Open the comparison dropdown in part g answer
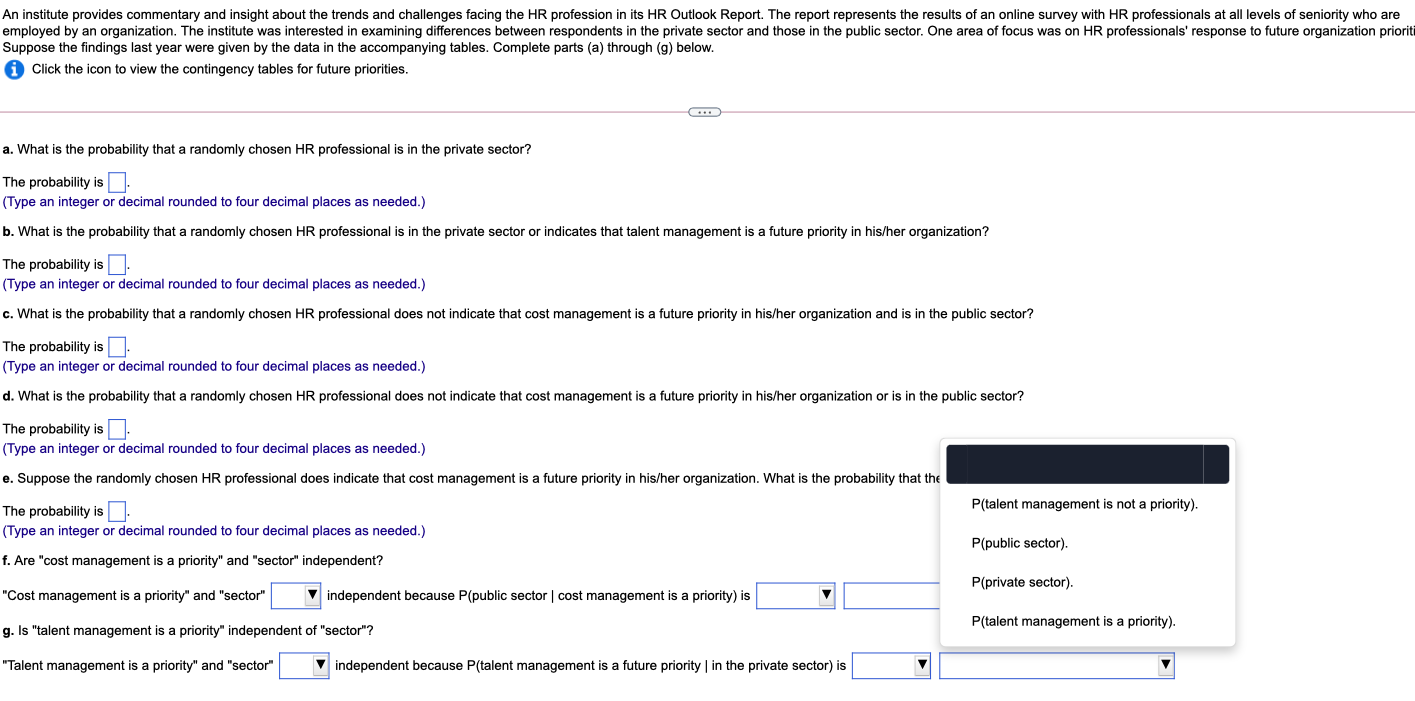 [x=889, y=664]
